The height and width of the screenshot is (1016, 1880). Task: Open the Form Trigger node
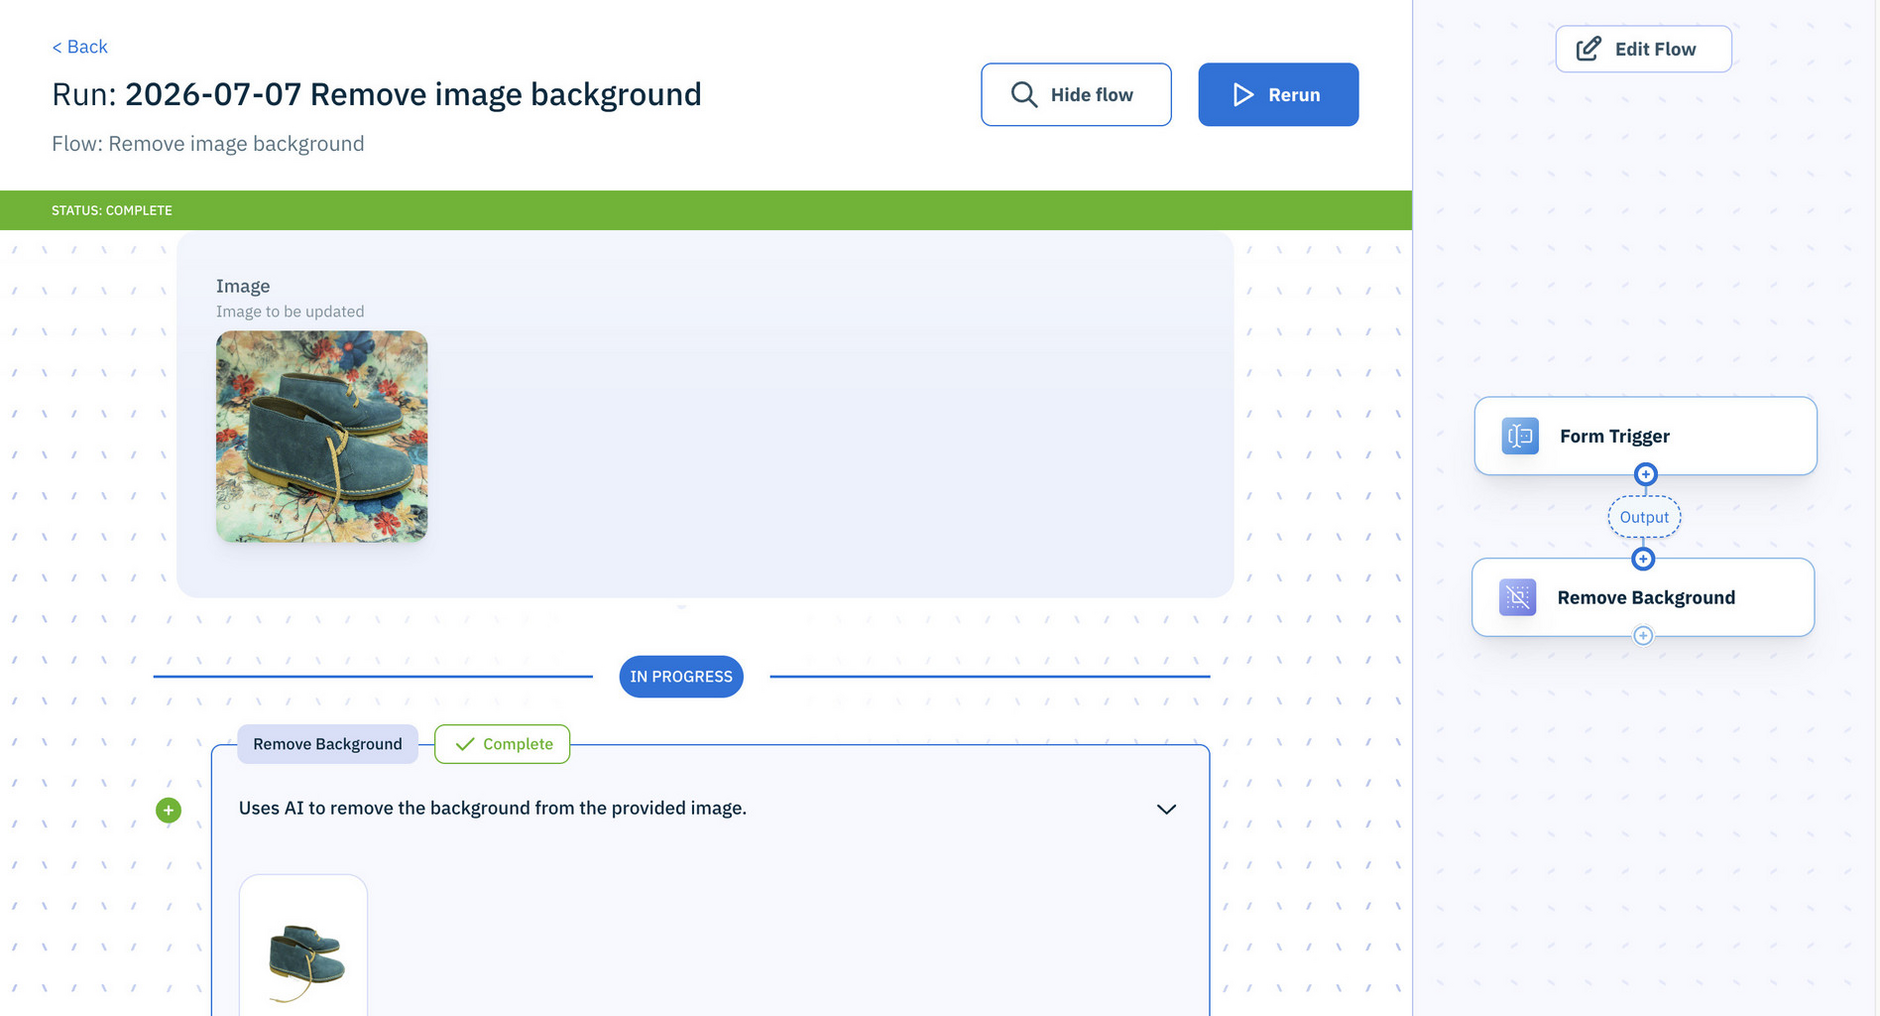click(x=1645, y=436)
